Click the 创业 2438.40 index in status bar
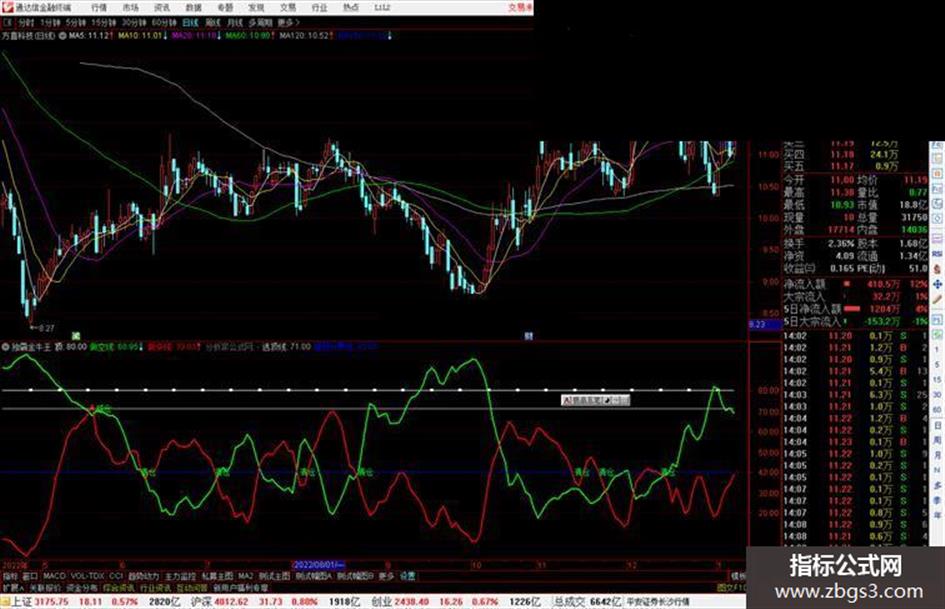This screenshot has width=945, height=609. 399,602
